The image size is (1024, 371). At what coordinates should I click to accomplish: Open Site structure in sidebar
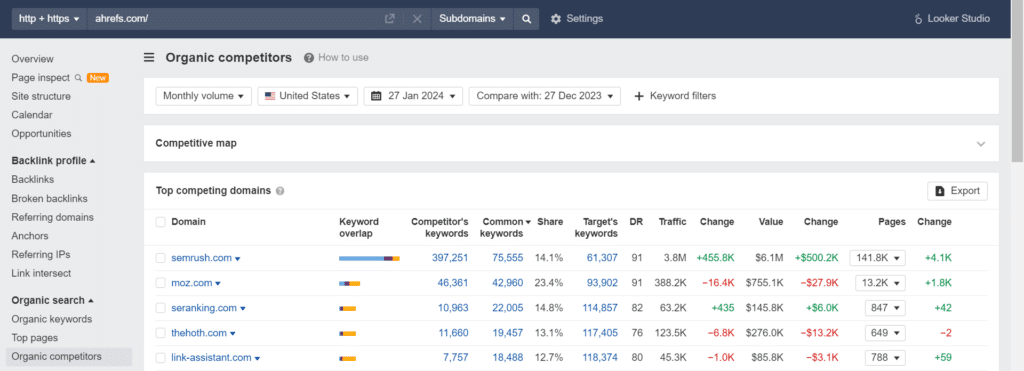pyautogui.click(x=41, y=96)
